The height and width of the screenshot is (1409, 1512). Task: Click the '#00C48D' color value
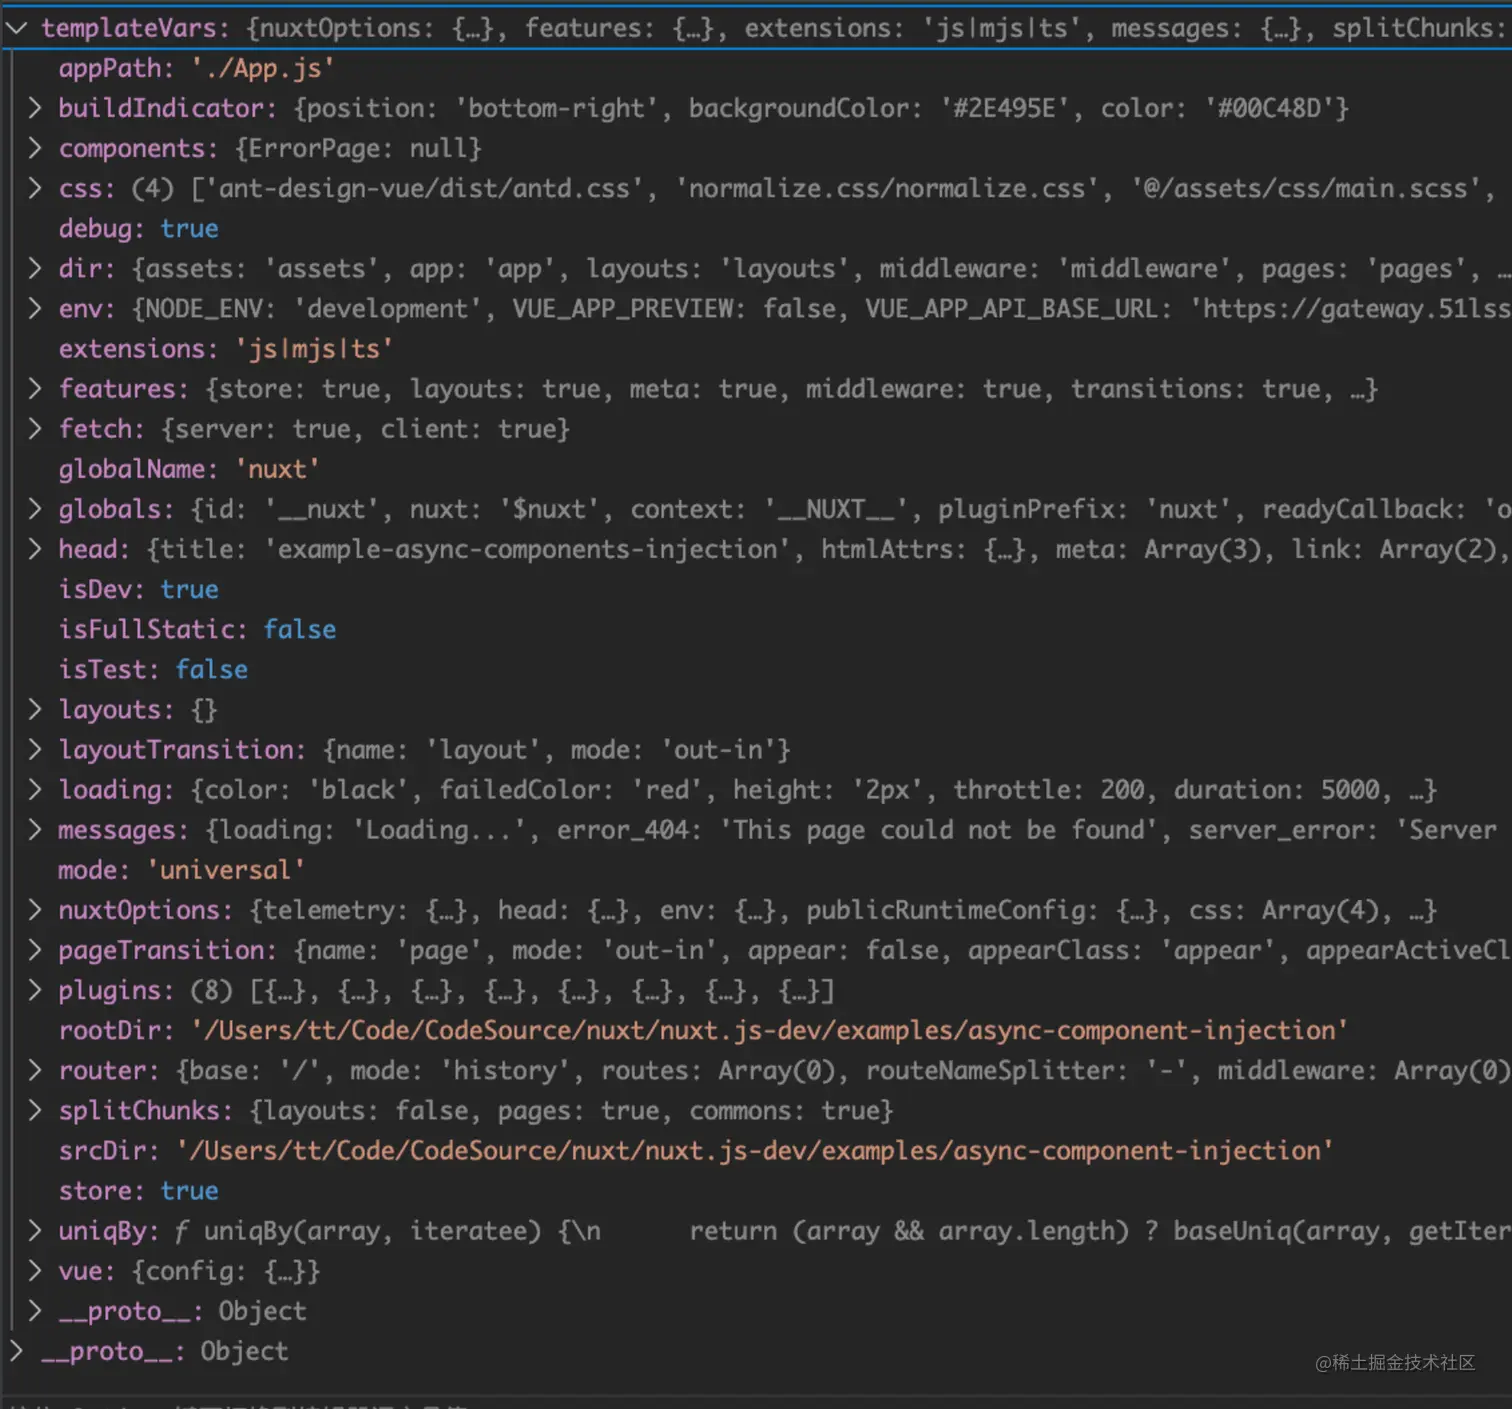[x=1269, y=108]
